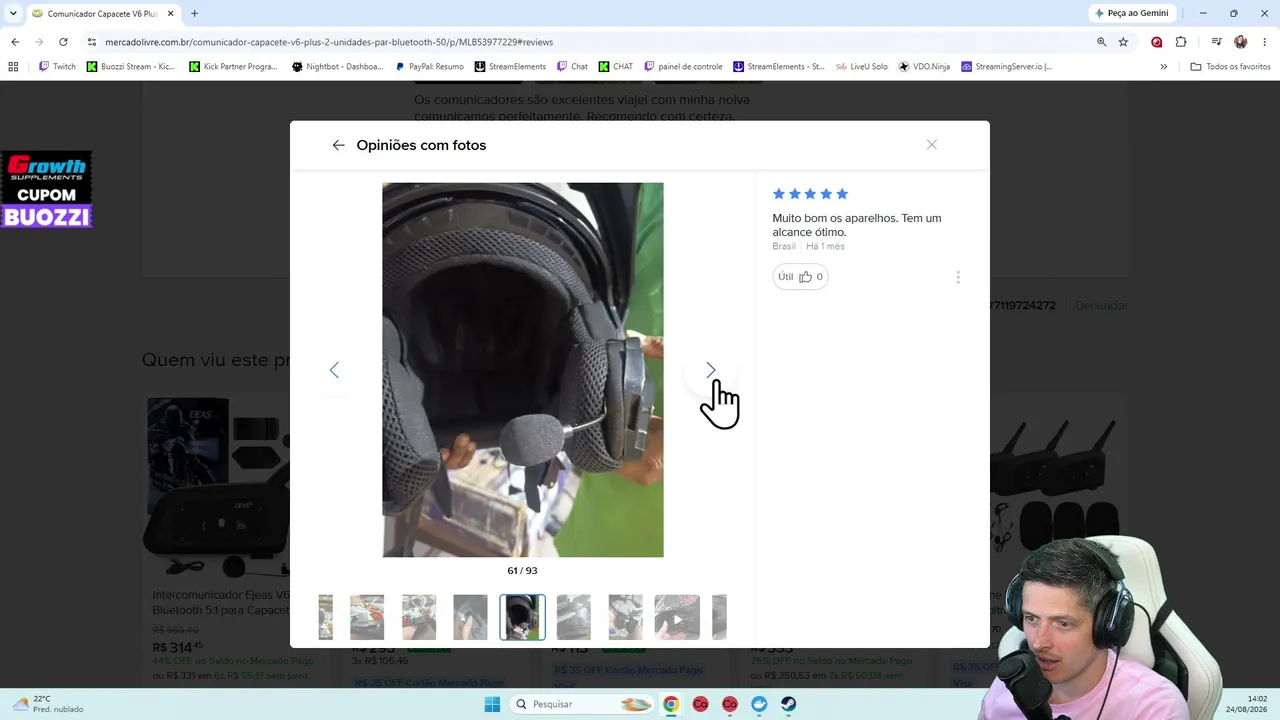Open the VDO.Ninja bookmark
Image resolution: width=1280 pixels, height=720 pixels.
924,67
